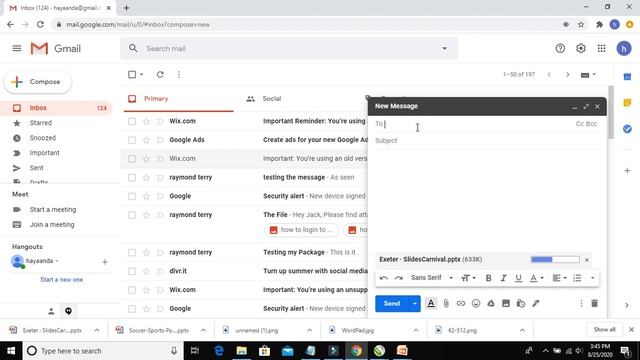
Task: Toggle formatting options in the compose toolbar
Action: [x=431, y=303]
